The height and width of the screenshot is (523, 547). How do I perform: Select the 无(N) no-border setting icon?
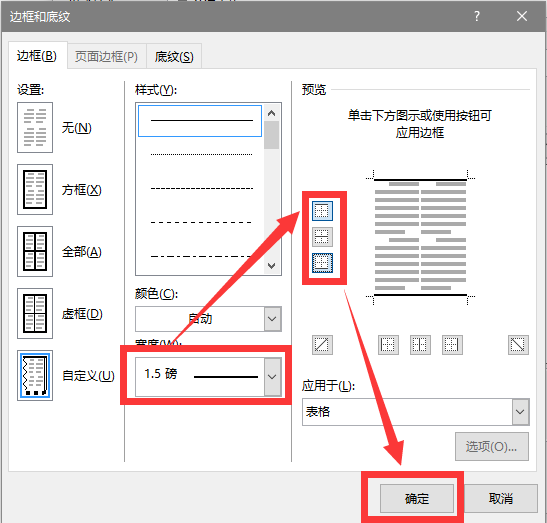pyautogui.click(x=35, y=127)
